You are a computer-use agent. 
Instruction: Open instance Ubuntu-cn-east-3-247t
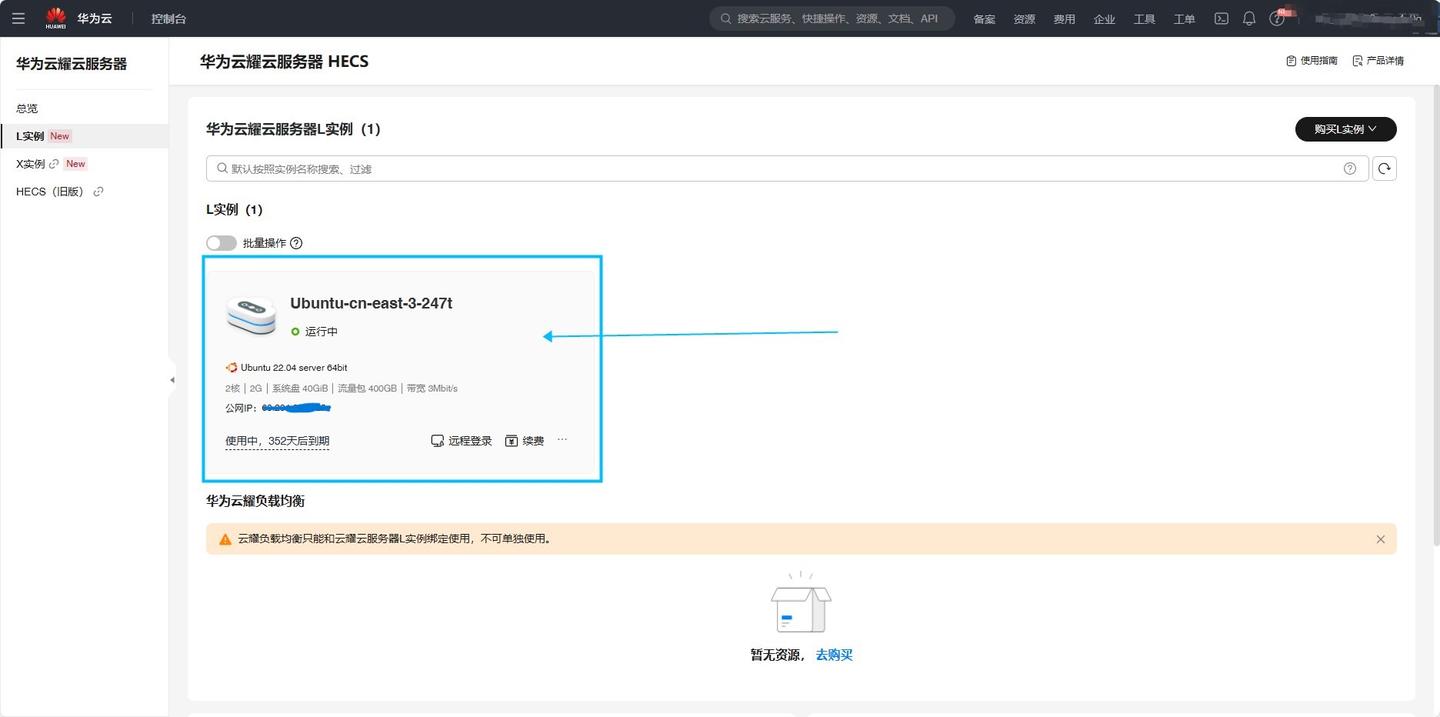(x=371, y=303)
